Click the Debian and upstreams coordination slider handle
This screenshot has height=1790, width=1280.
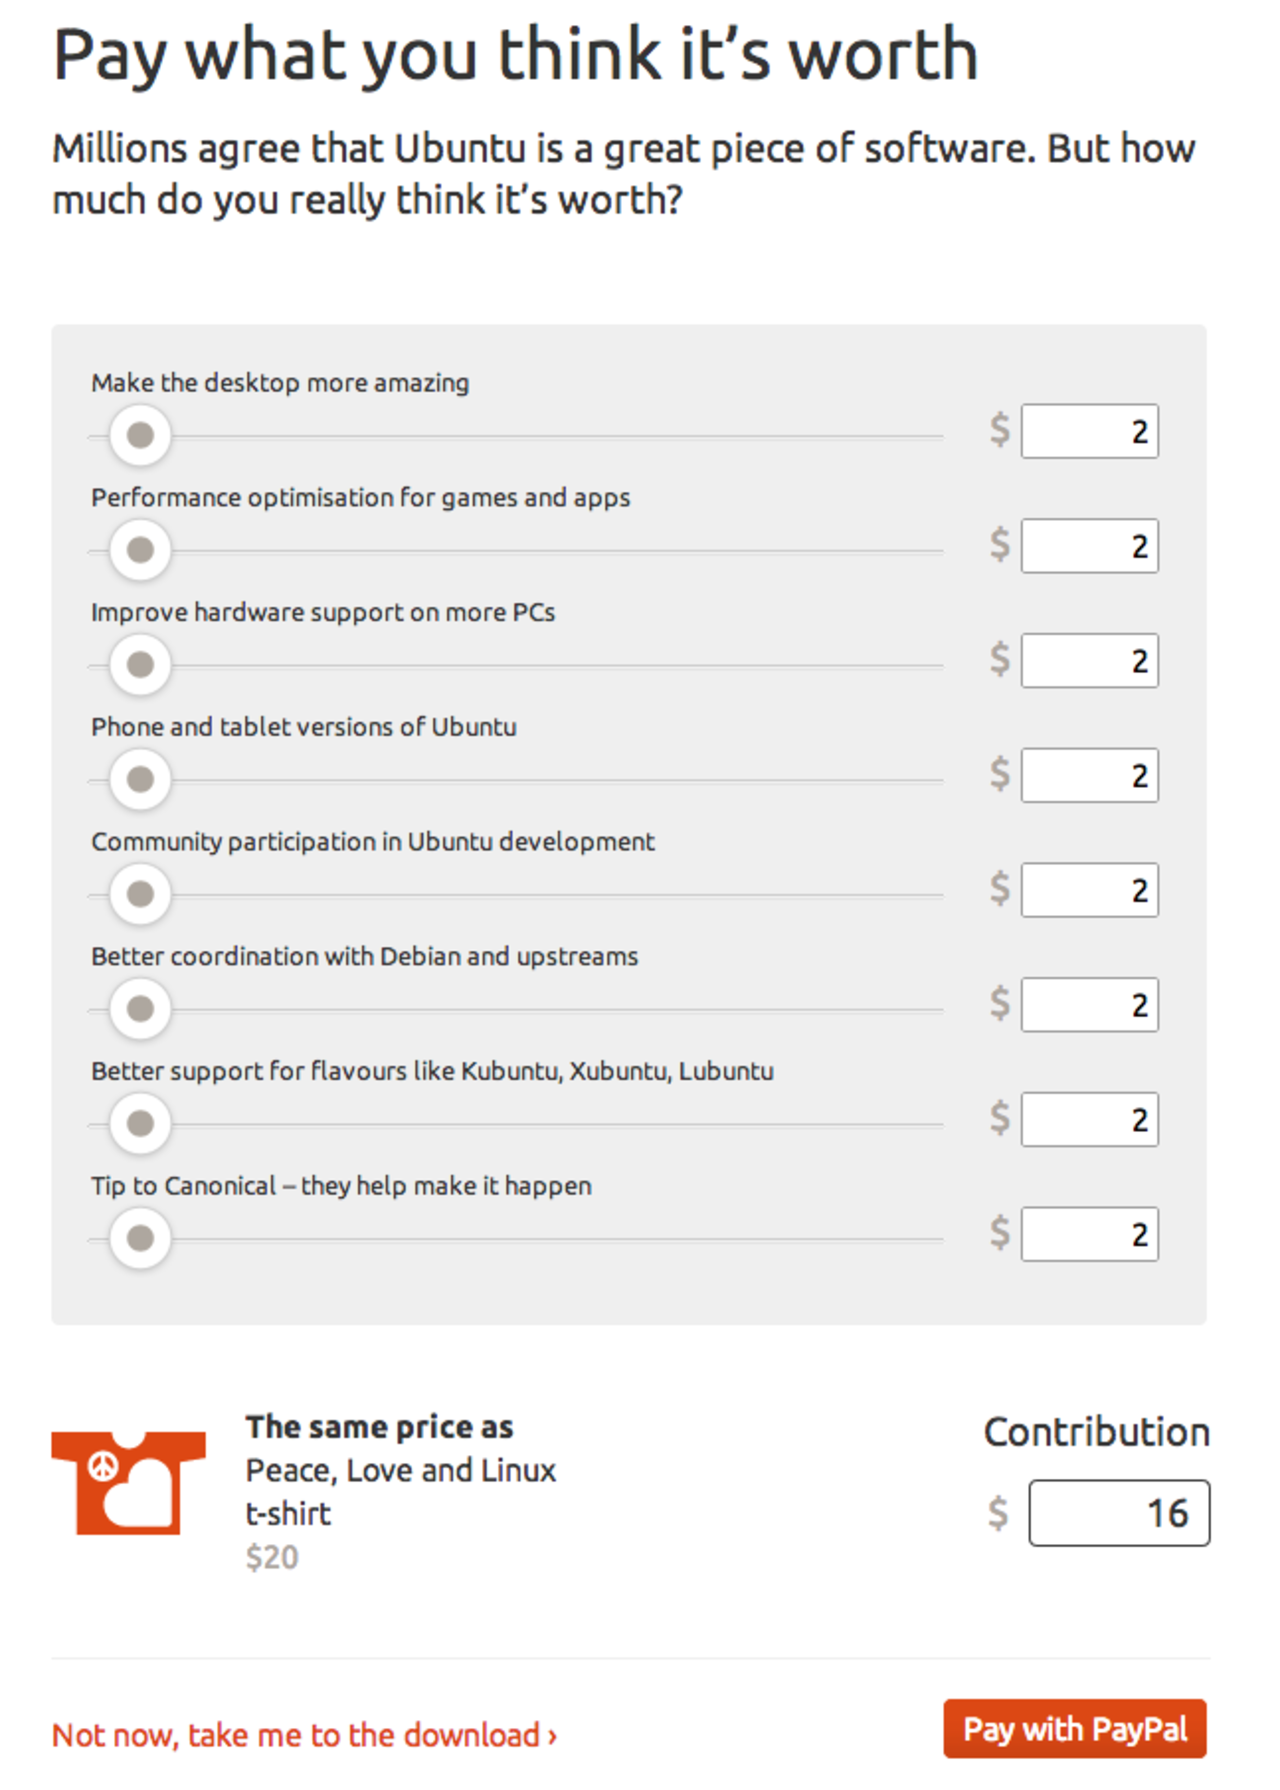[x=140, y=1008]
